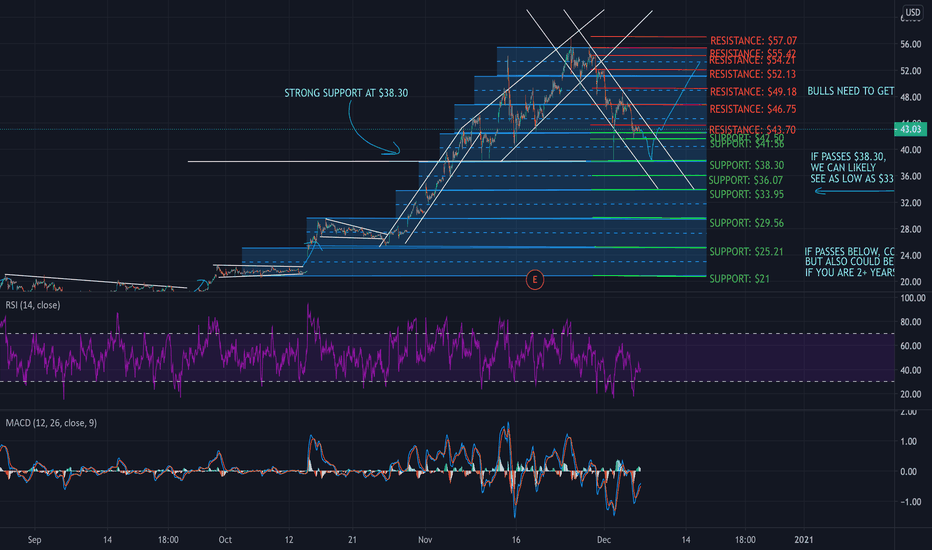Select the 'STRONG SUPPORT AT $38.30' annotation
This screenshot has width=932, height=550.
pyautogui.click(x=346, y=93)
